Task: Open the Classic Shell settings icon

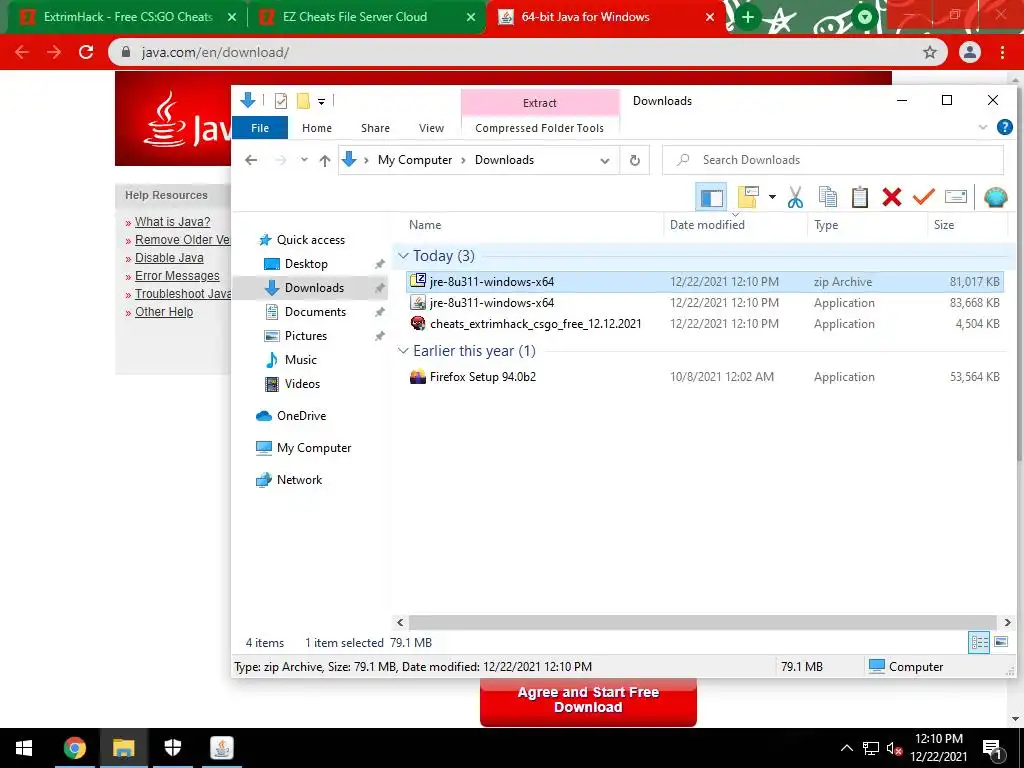Action: click(995, 197)
